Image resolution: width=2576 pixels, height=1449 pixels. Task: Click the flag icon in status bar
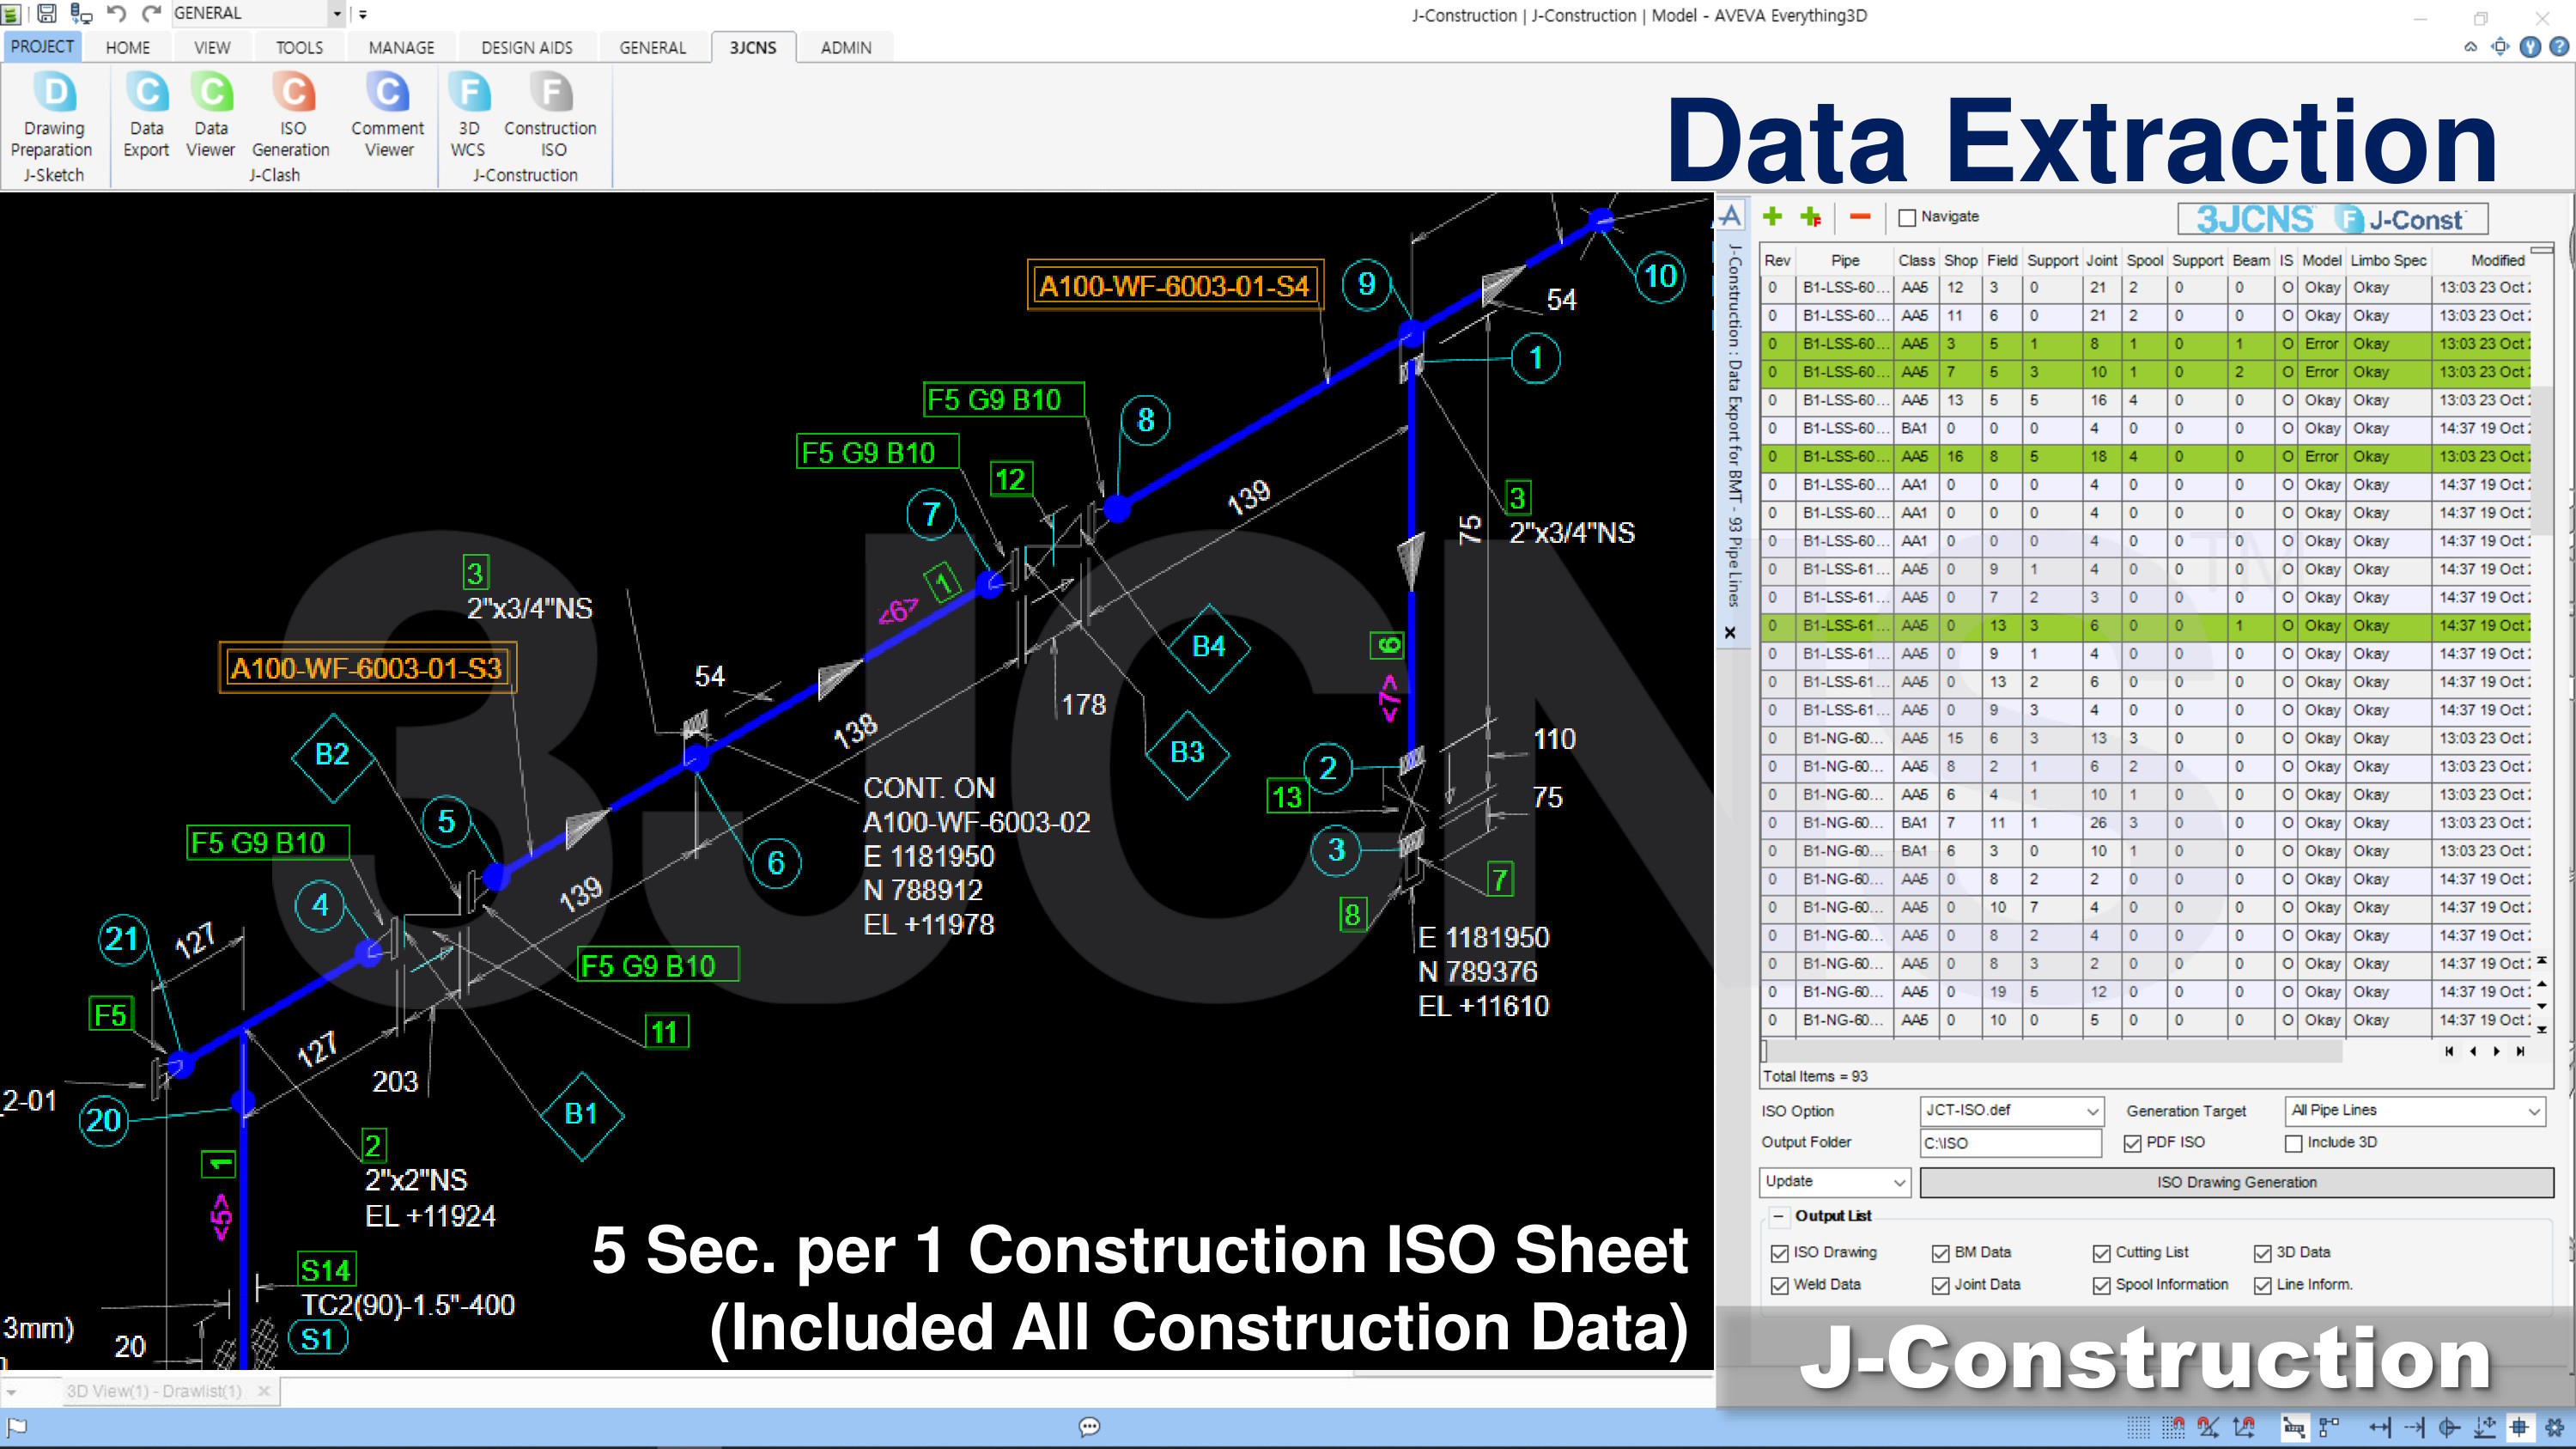tap(17, 1427)
